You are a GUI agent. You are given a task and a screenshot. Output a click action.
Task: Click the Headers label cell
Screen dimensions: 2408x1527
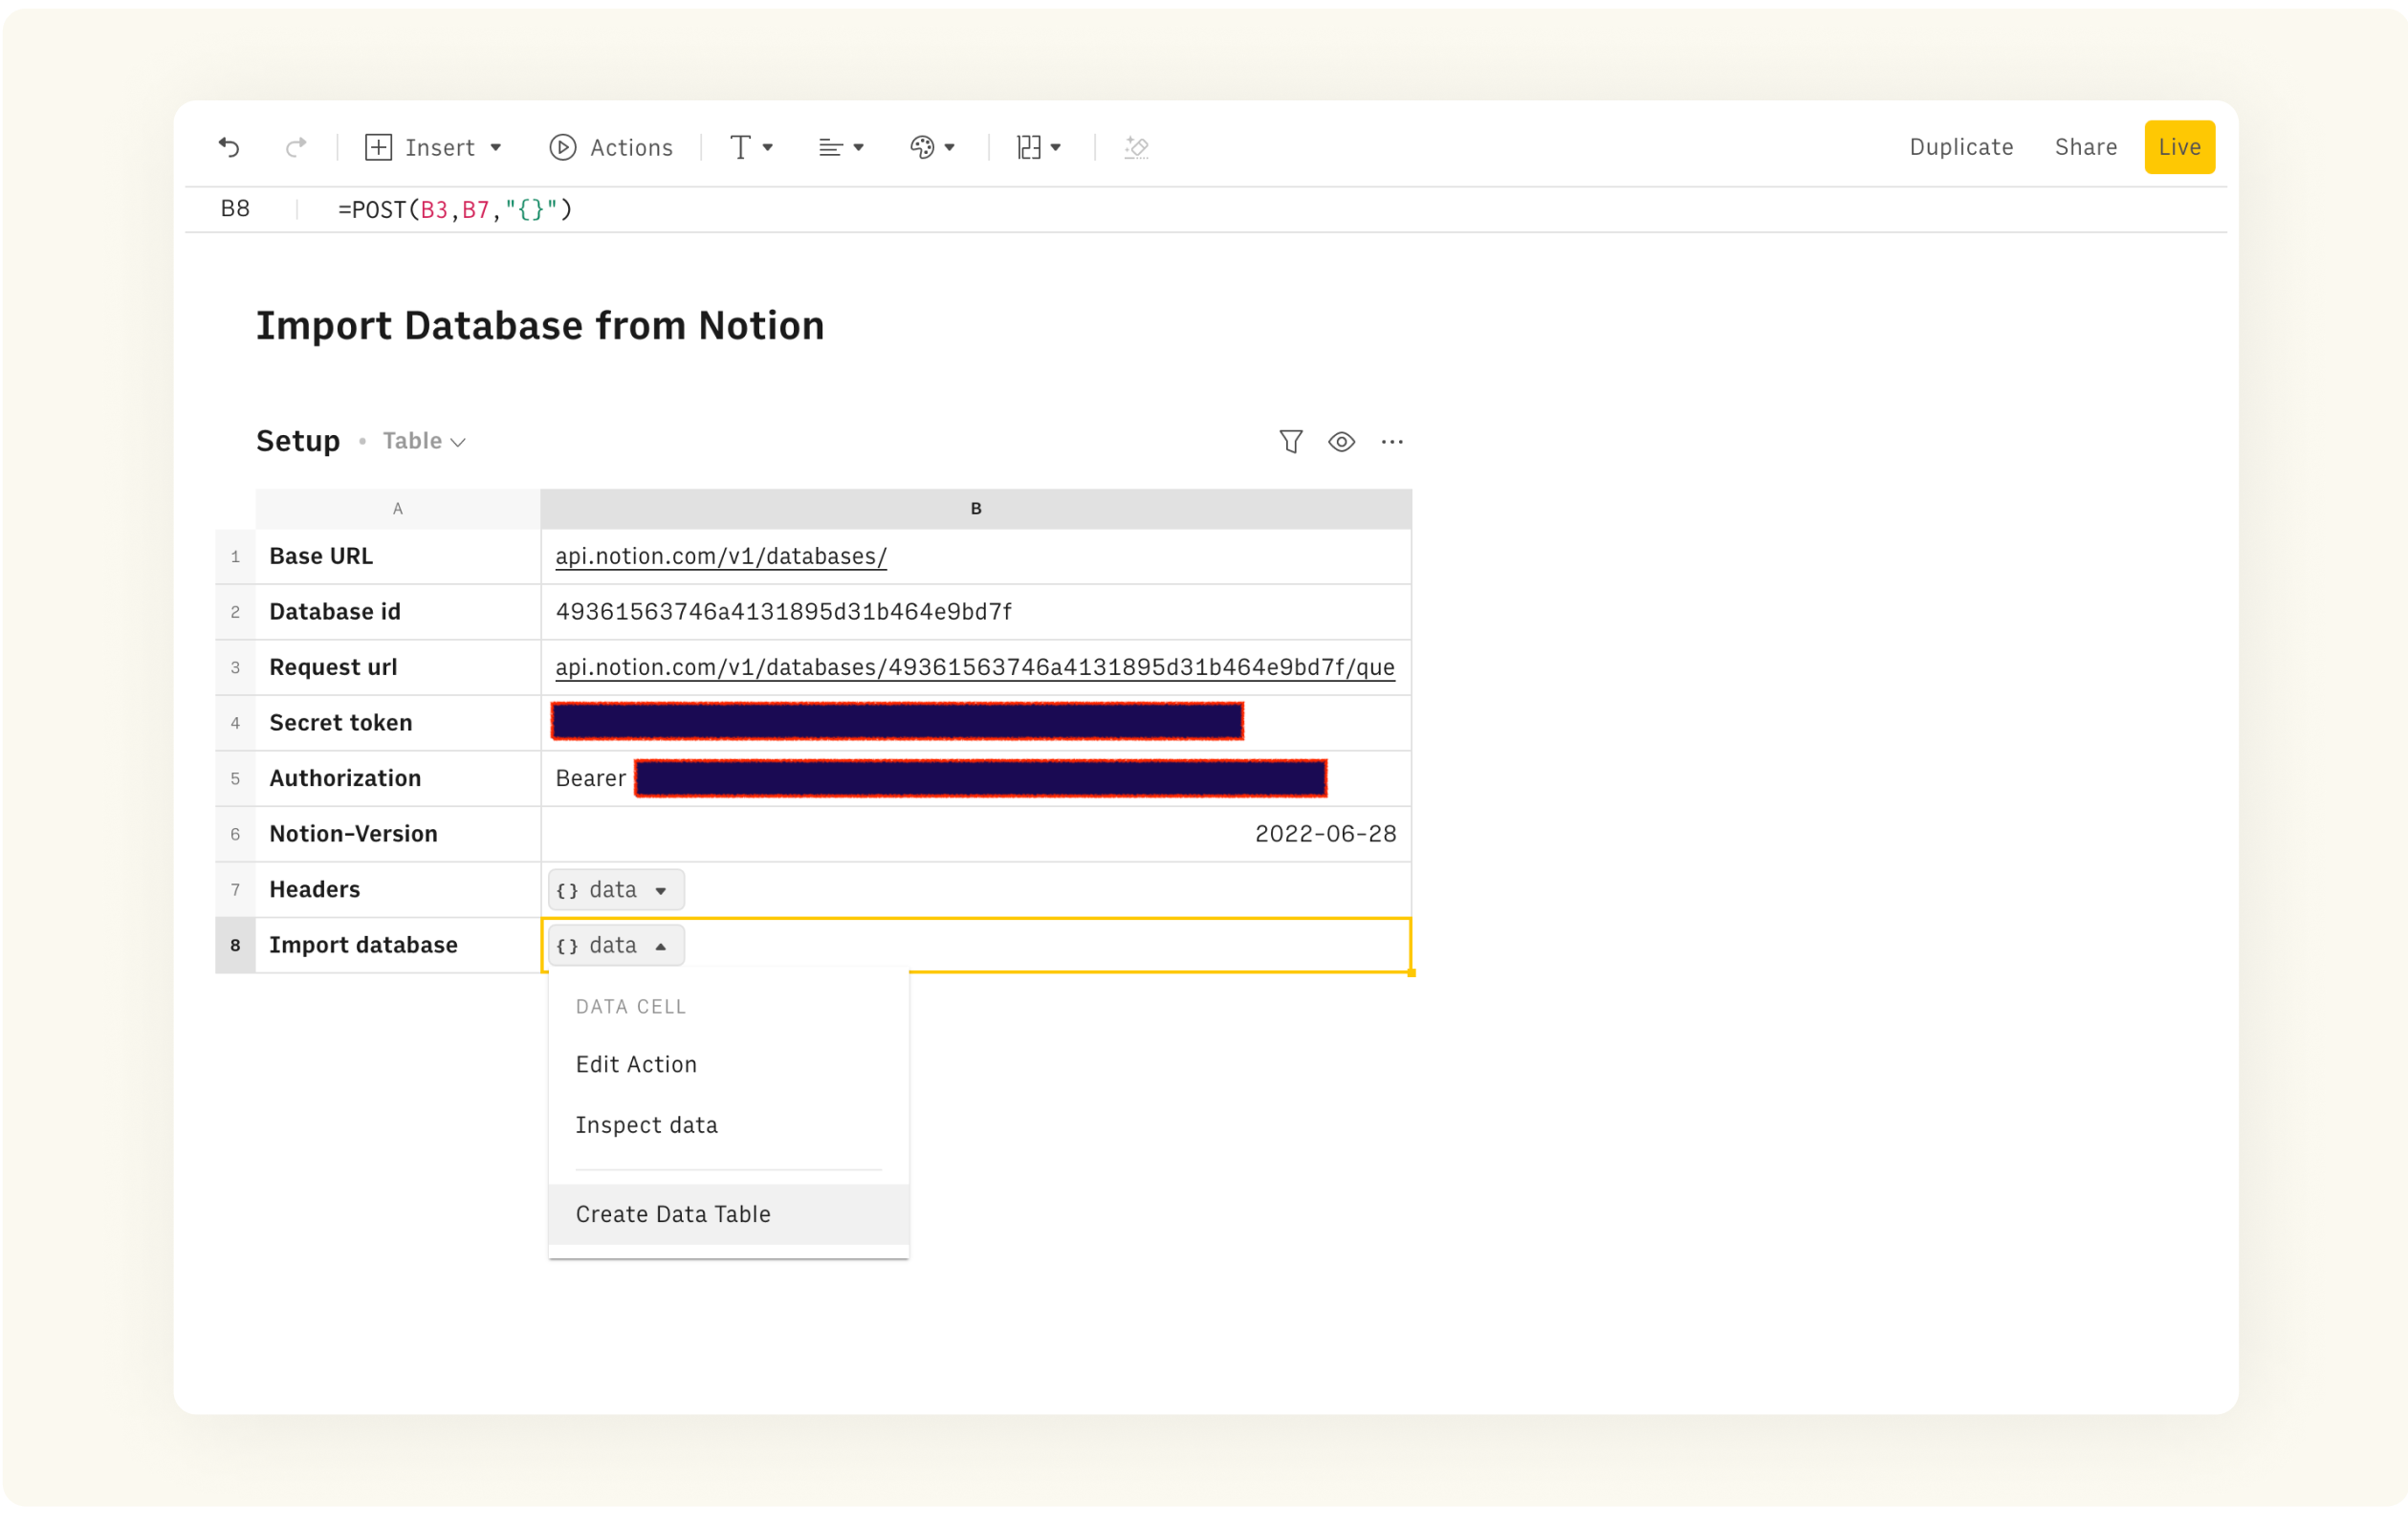(398, 890)
